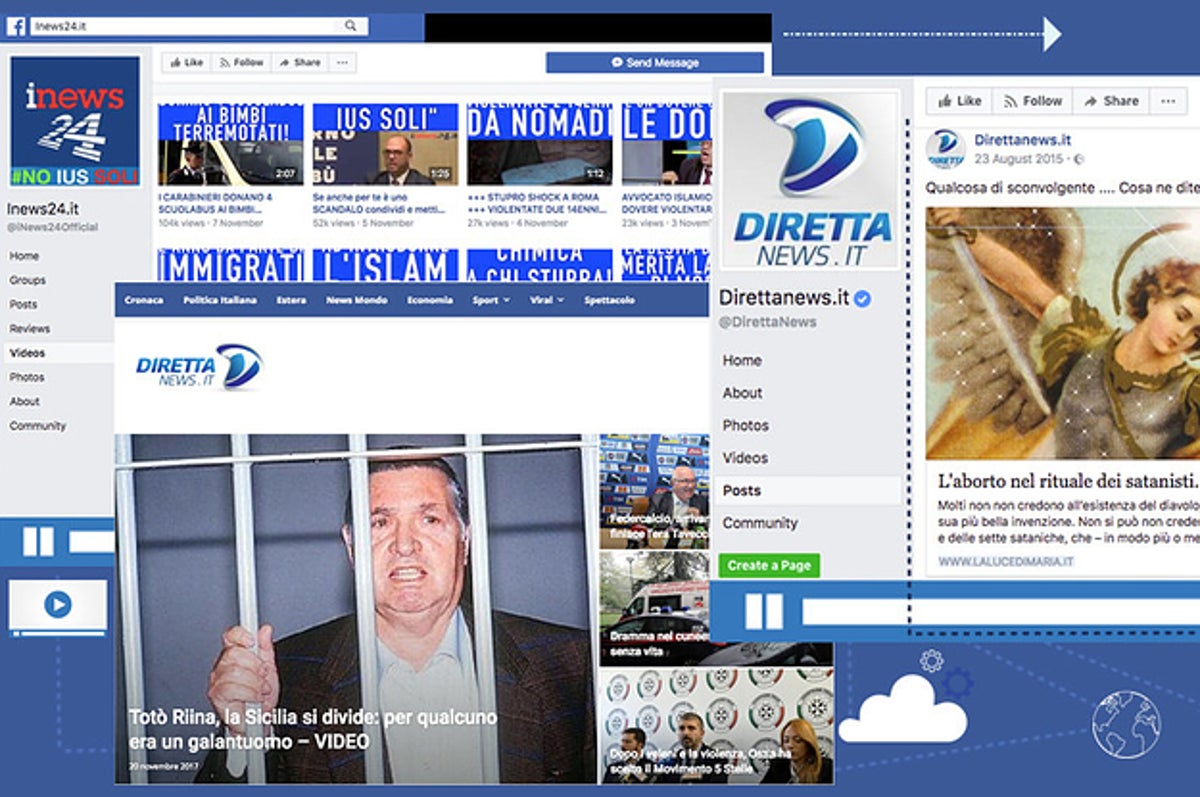
Task: Play the 'DA NOMADI' video thumbnail
Action: 539,144
